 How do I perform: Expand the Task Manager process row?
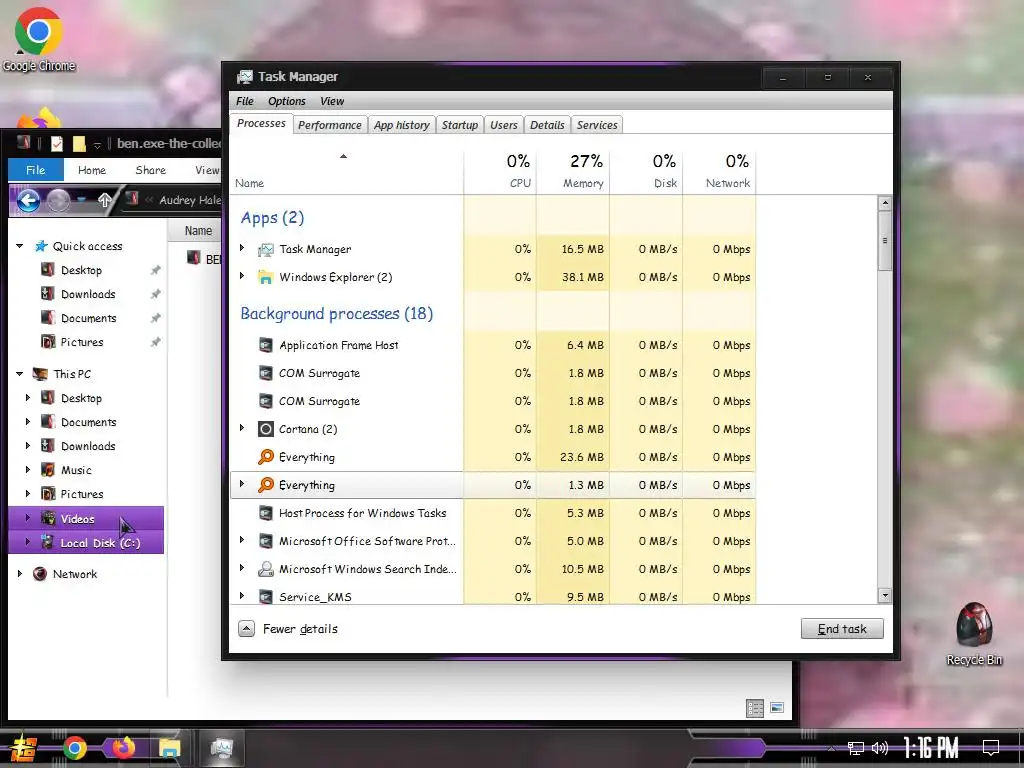[x=242, y=248]
